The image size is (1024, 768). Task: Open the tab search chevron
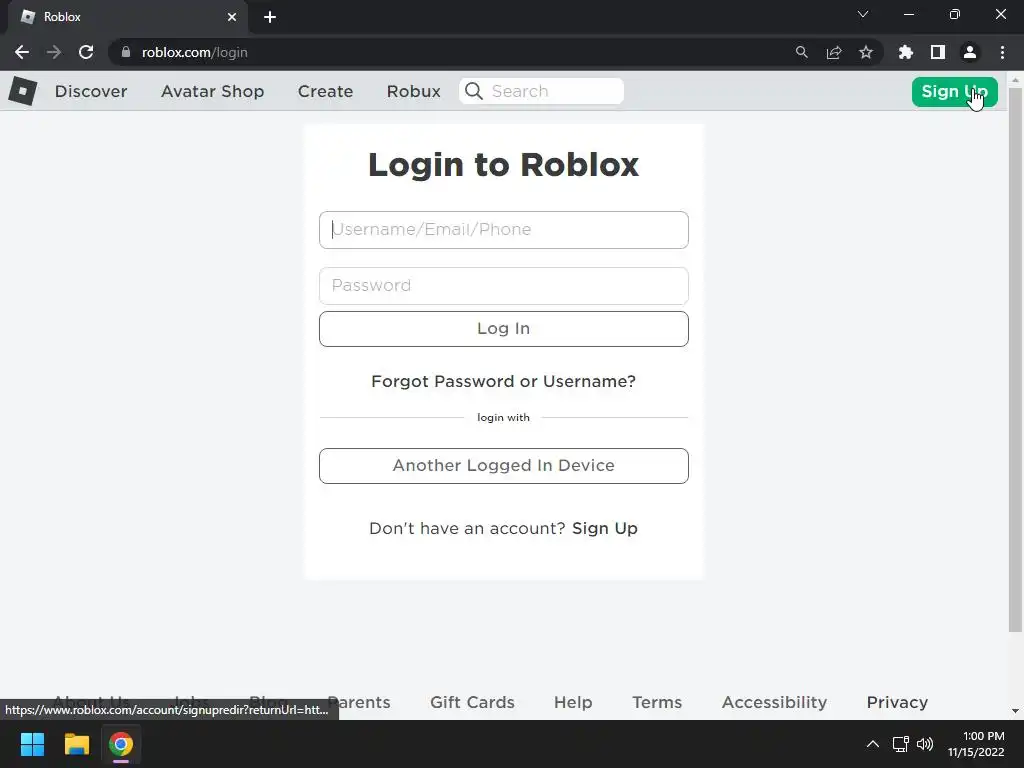[863, 14]
